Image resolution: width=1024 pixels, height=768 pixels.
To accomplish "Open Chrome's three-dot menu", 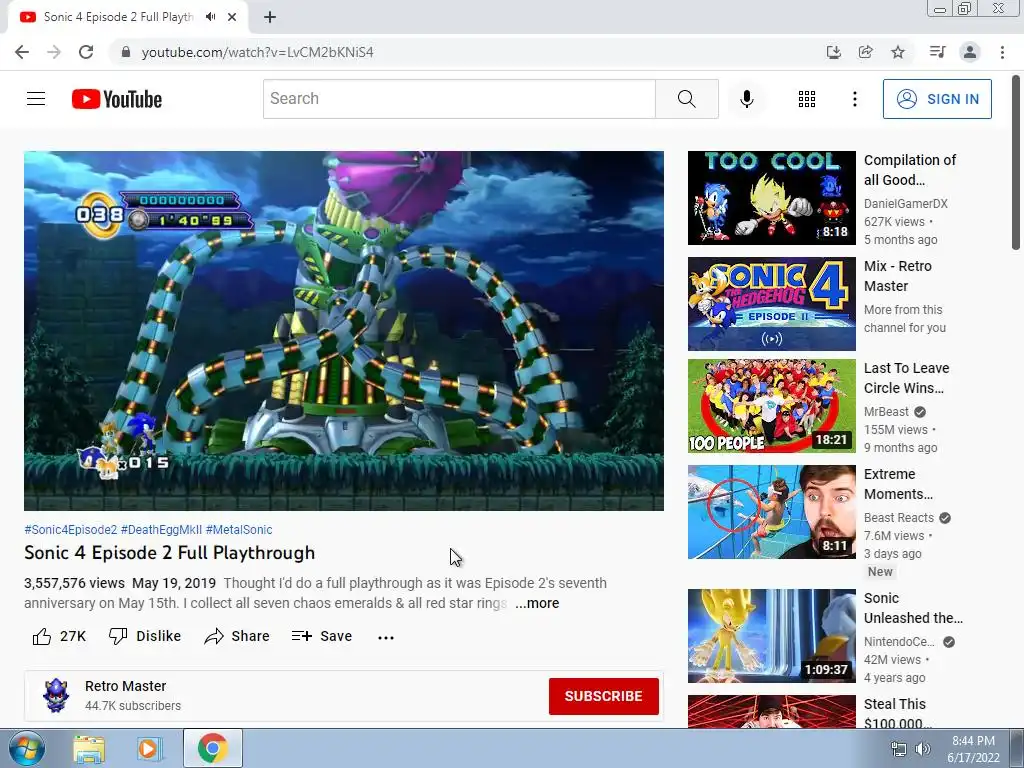I will pyautogui.click(x=1002, y=52).
